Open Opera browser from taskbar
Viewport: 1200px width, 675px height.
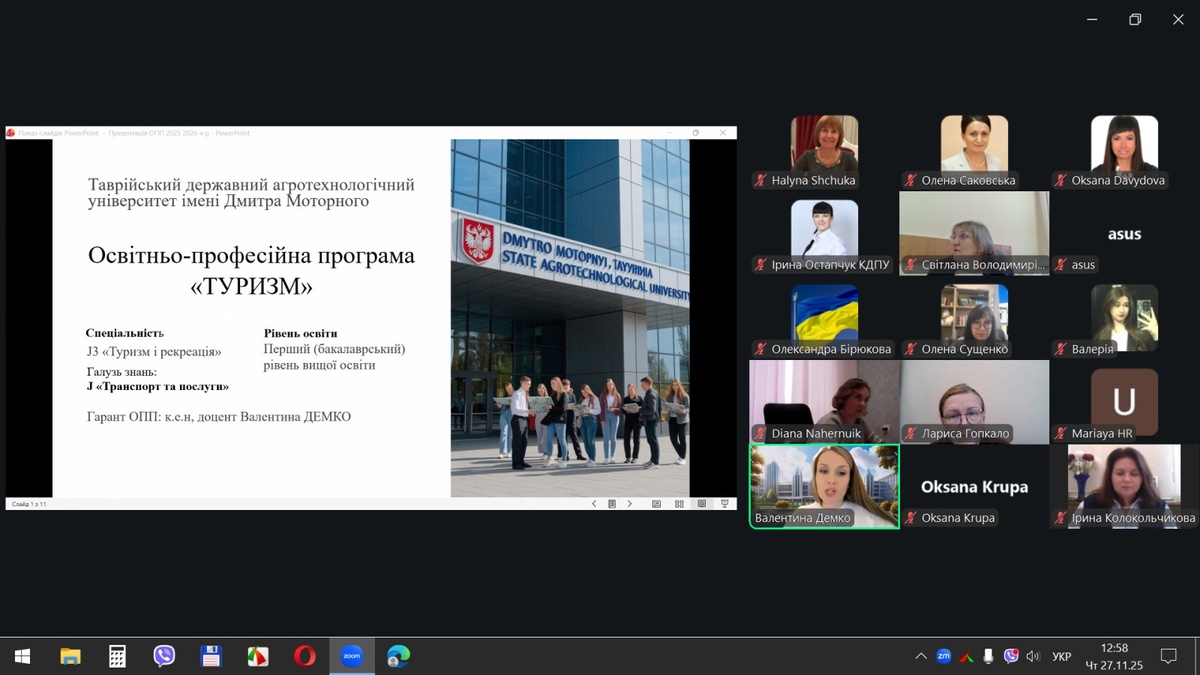tap(305, 656)
